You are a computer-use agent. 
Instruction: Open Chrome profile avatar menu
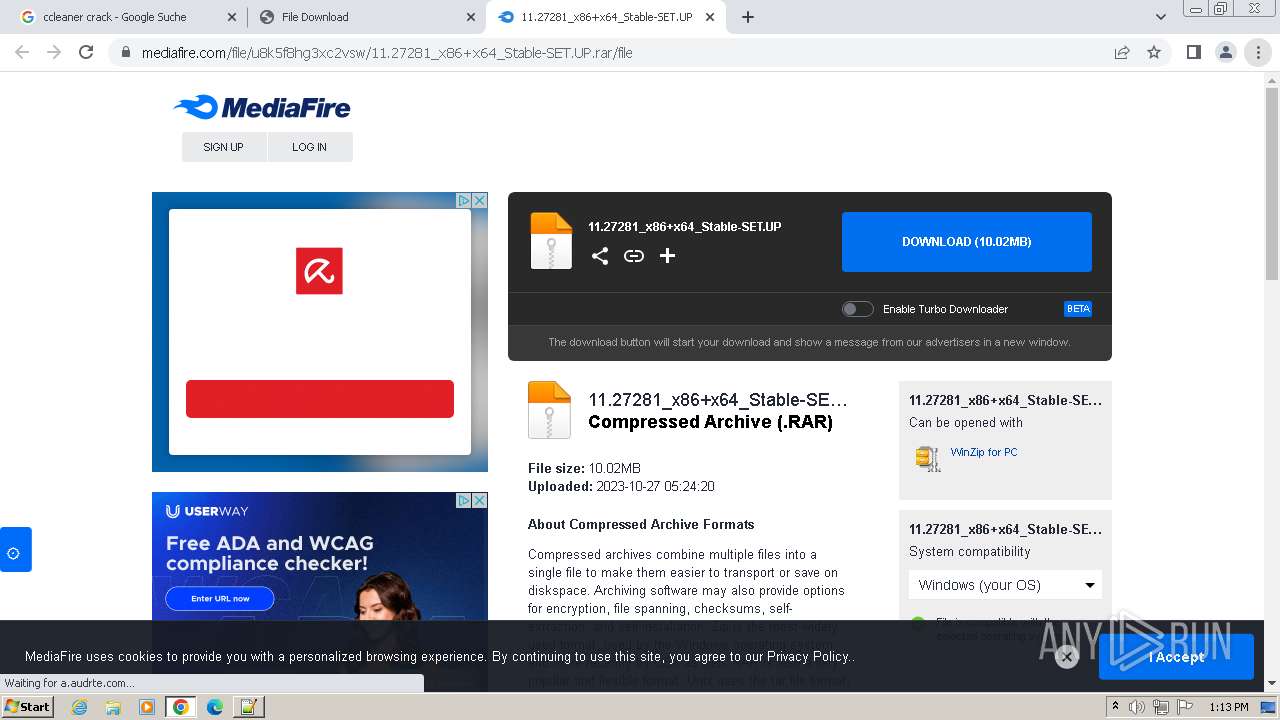[1225, 53]
